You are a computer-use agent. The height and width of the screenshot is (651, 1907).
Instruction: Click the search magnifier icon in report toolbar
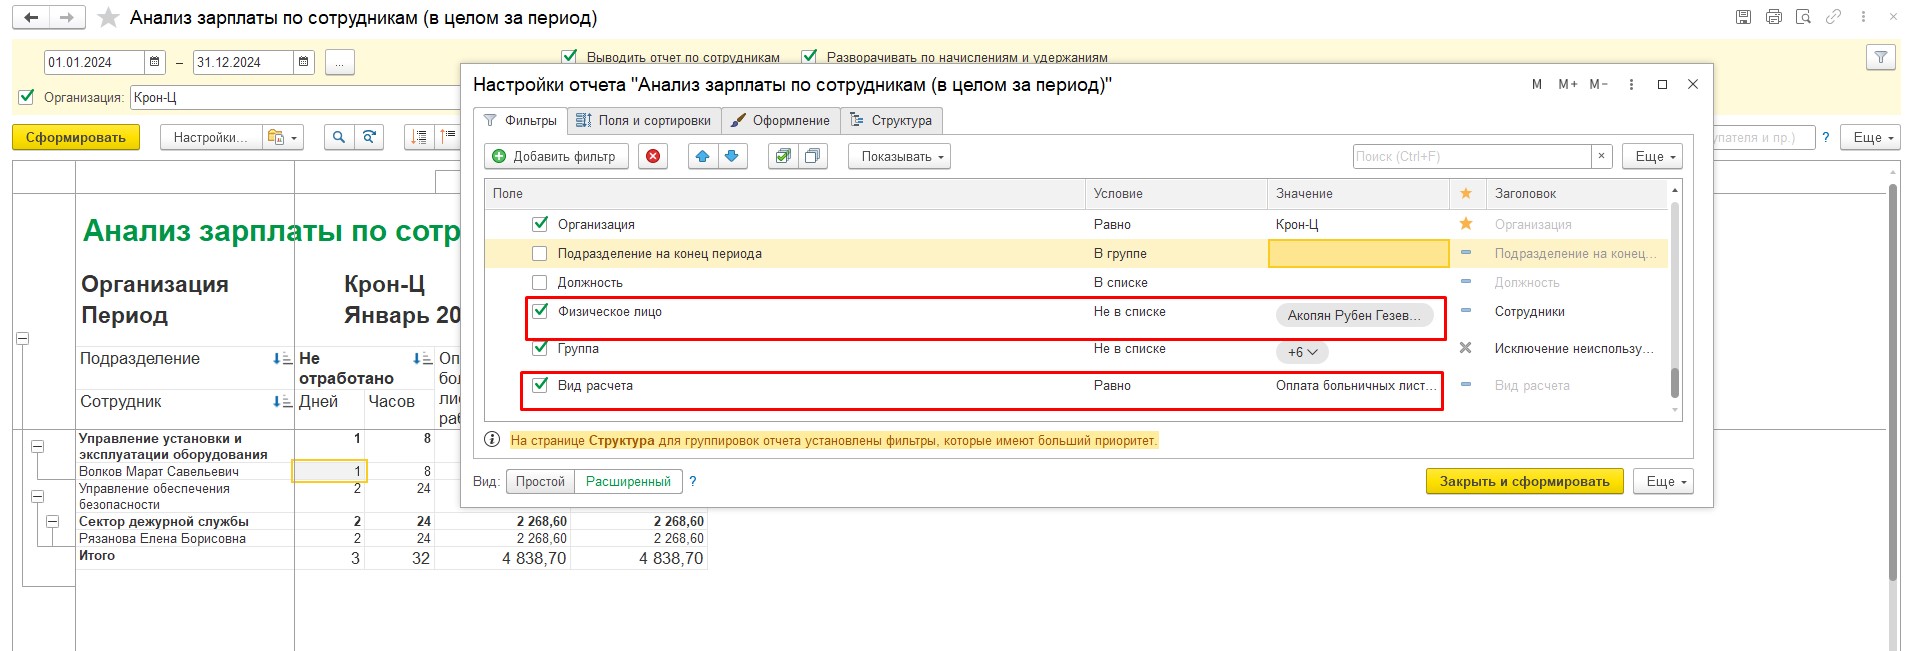click(x=339, y=137)
